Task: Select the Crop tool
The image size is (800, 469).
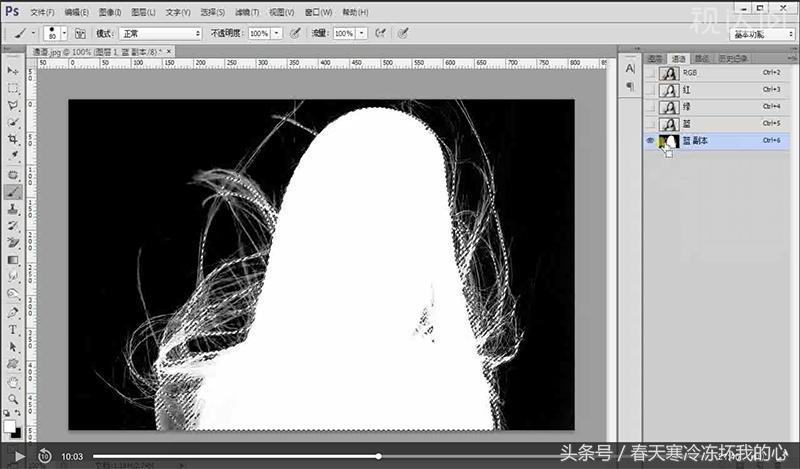Action: click(x=13, y=139)
